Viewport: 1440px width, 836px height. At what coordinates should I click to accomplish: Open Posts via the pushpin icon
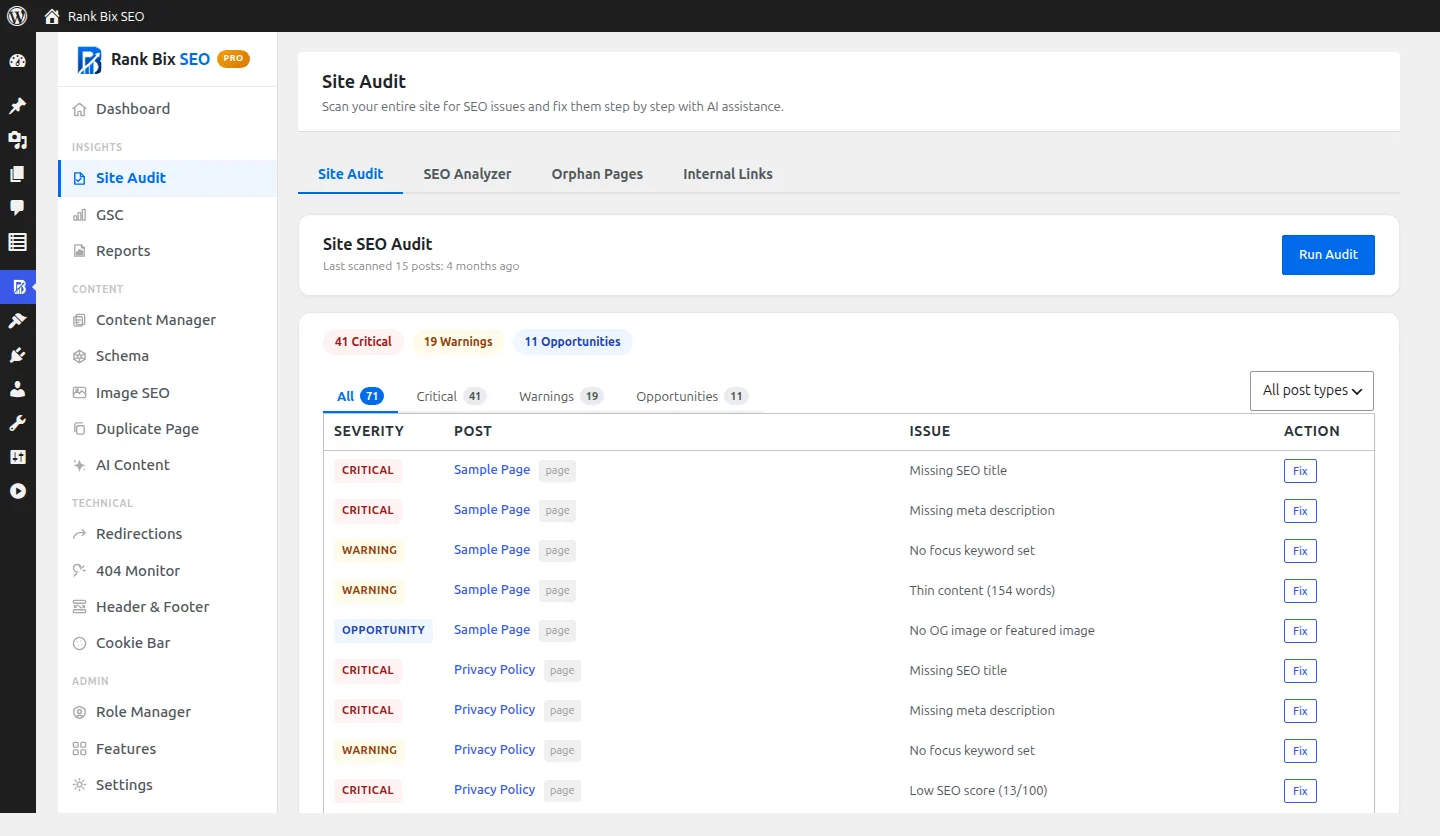pos(17,106)
